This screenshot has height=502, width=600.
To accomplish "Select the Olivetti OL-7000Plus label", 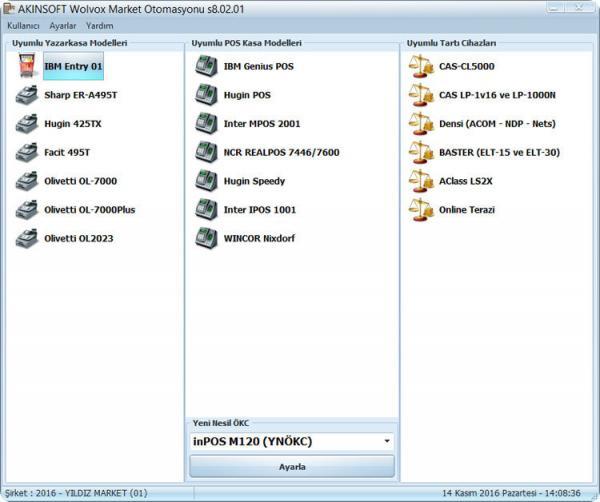I will point(90,210).
